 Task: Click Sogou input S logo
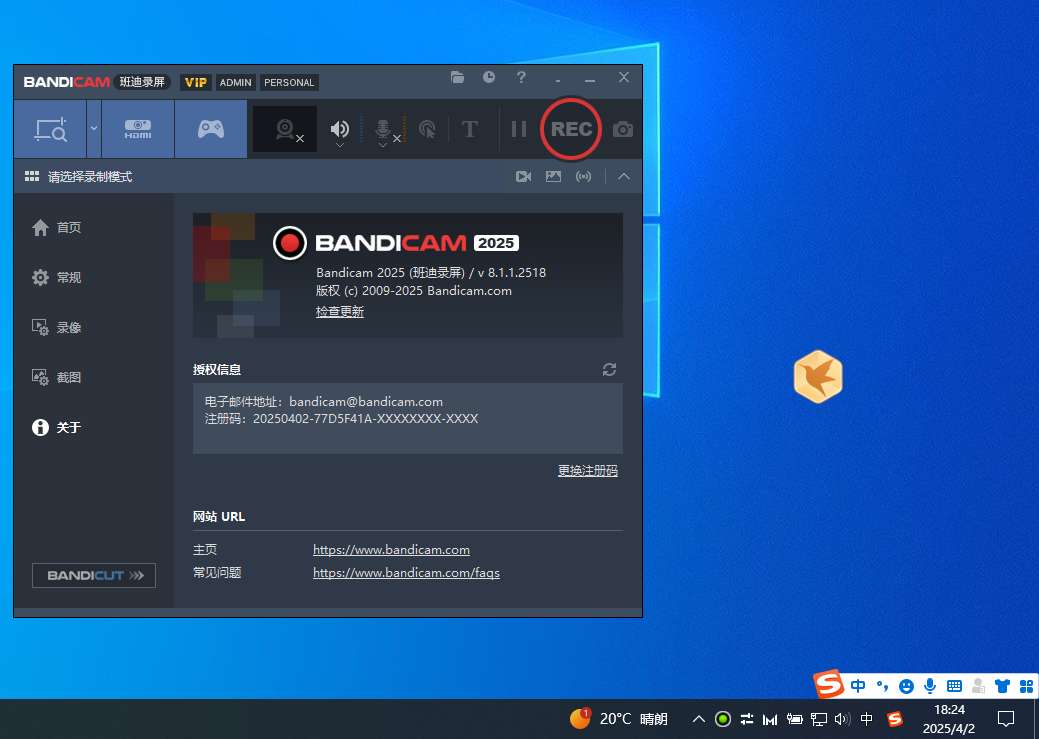pos(829,685)
